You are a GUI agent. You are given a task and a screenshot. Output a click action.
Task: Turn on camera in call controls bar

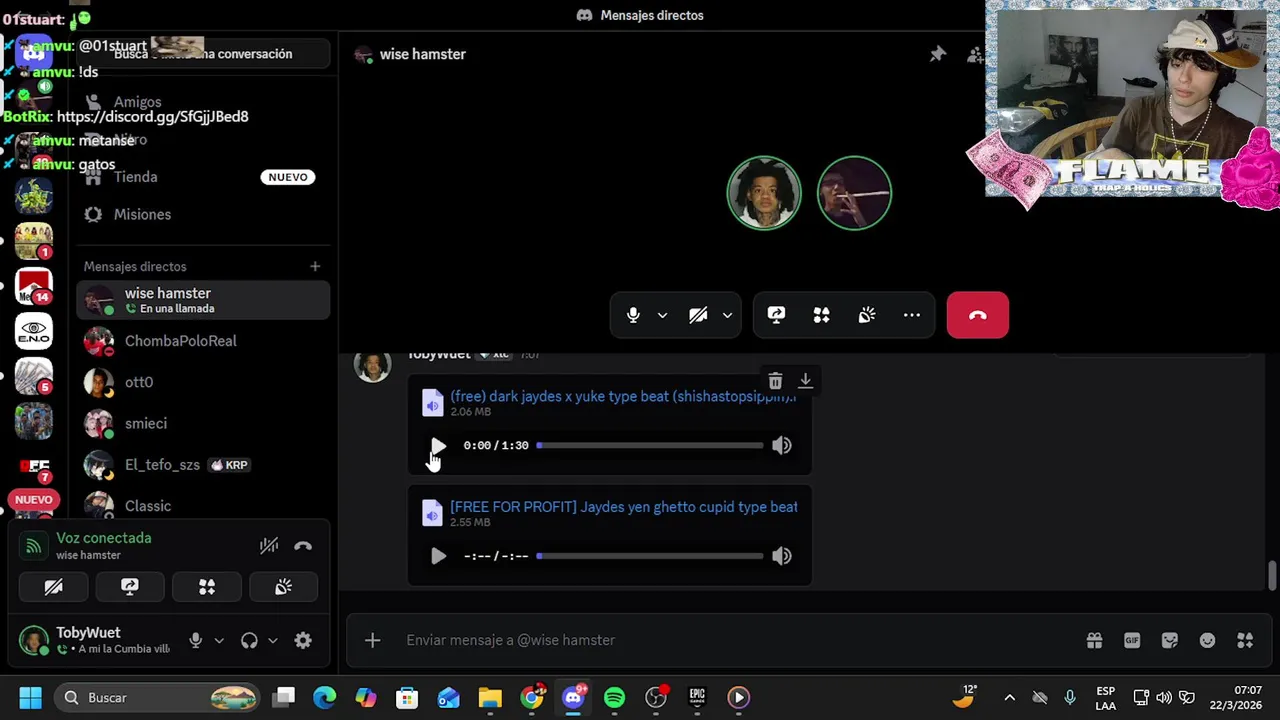698,315
